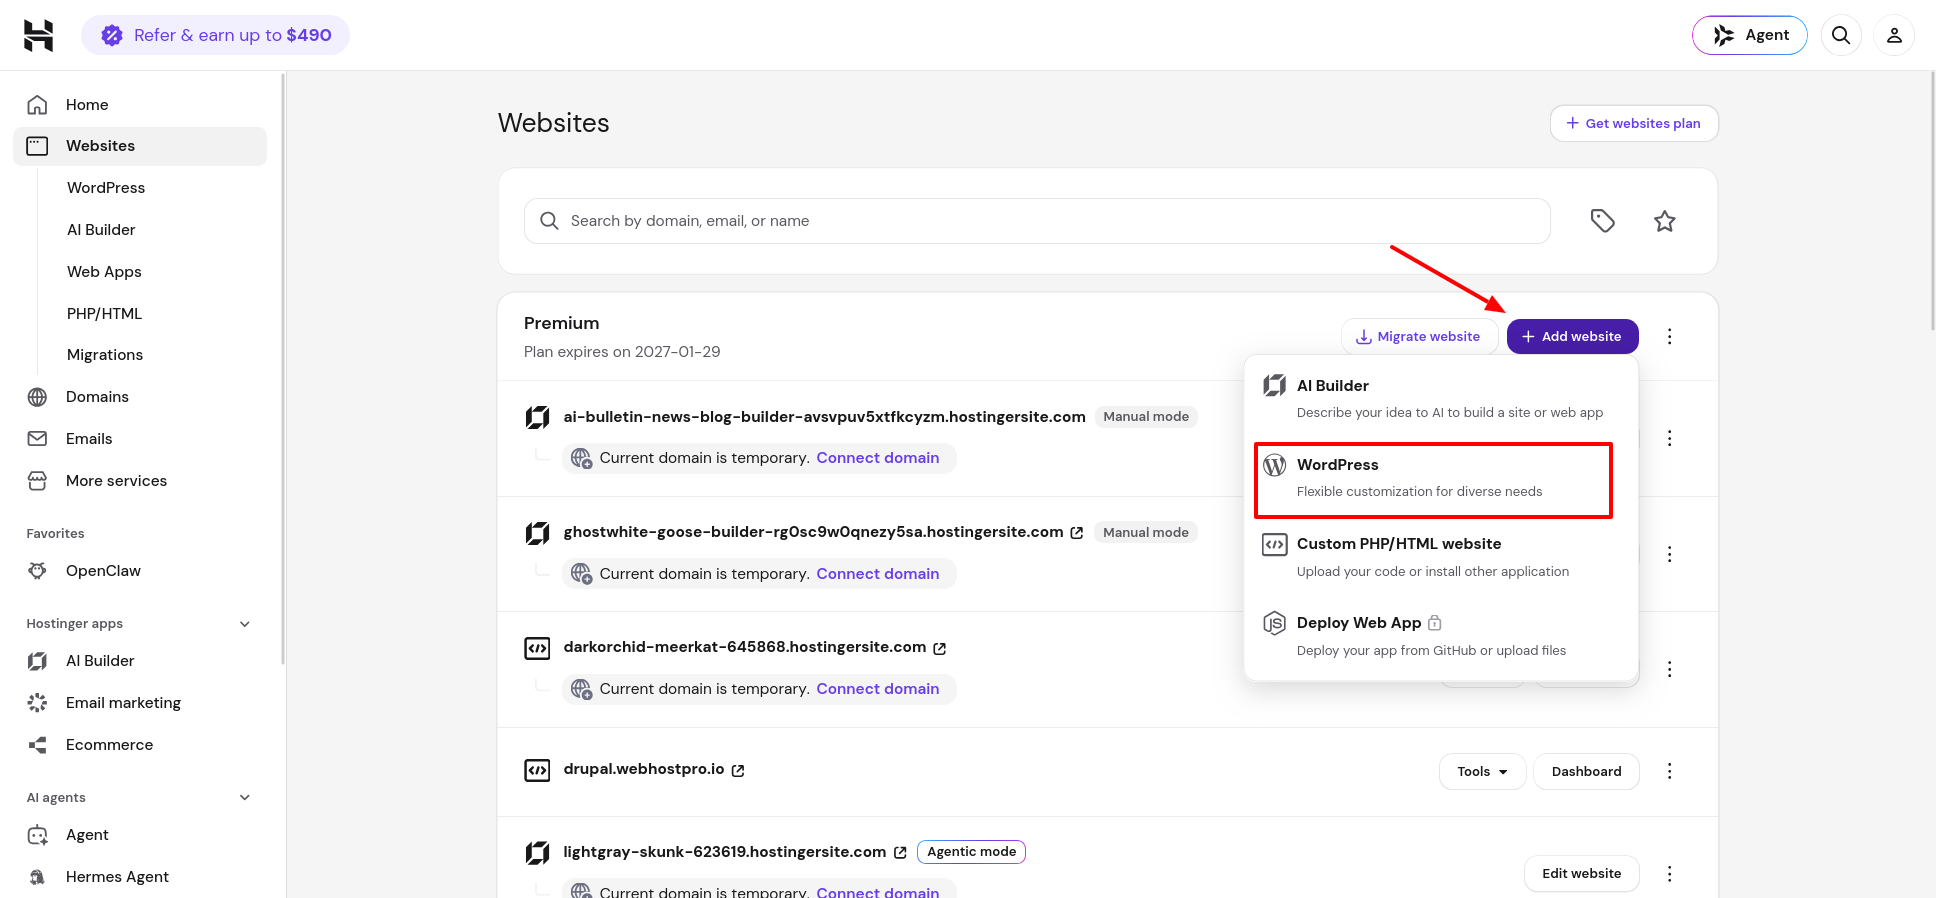Click the Agent robot icon in sidebar
The width and height of the screenshot is (1936, 898).
coord(37,835)
